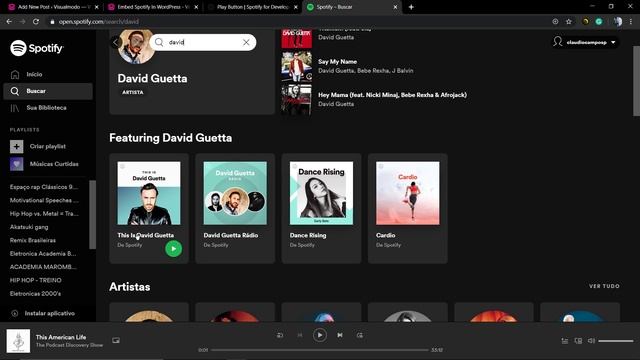The height and width of the screenshot is (360, 640).
Task: Open the Cardio playlist card
Action: click(408, 209)
